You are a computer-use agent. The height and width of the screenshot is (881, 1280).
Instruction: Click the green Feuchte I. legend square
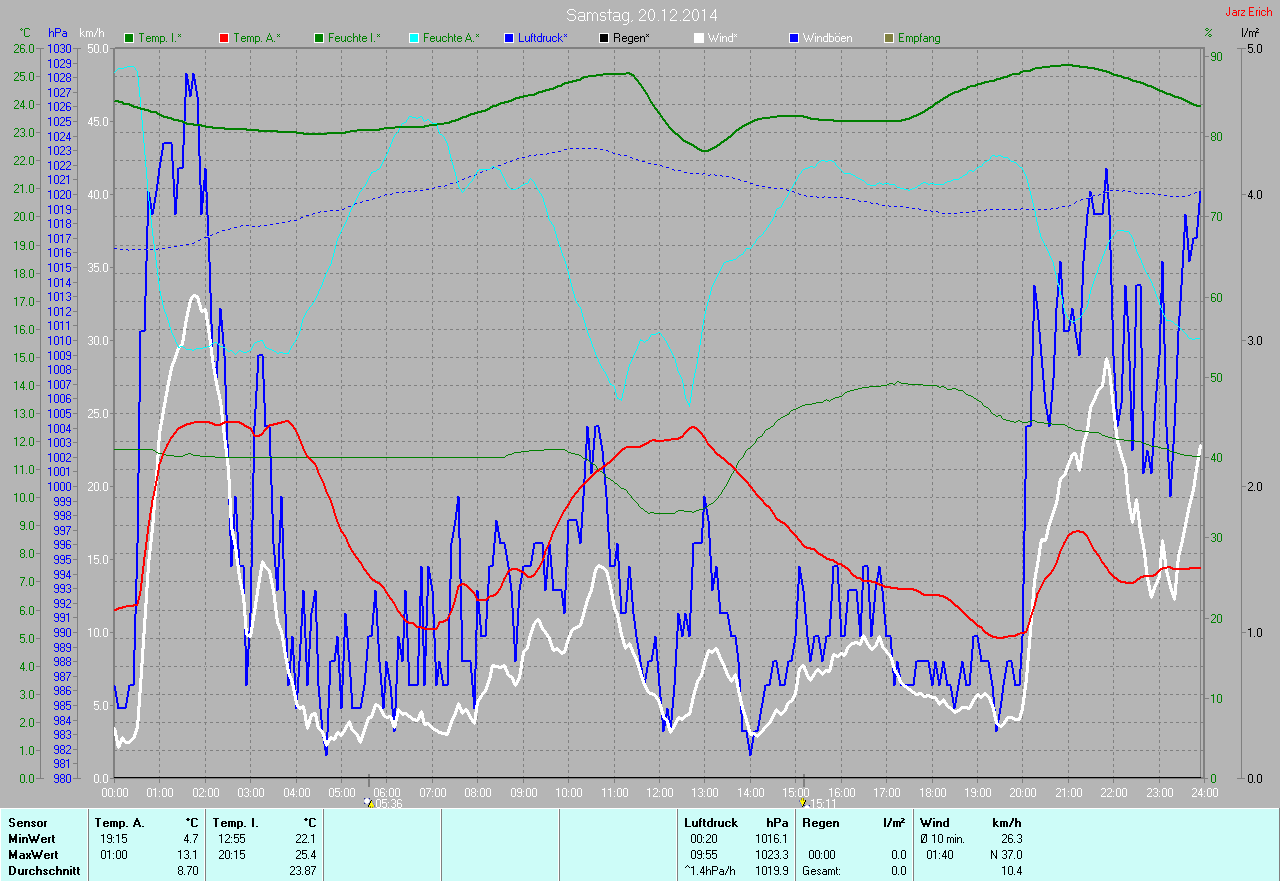pos(319,38)
